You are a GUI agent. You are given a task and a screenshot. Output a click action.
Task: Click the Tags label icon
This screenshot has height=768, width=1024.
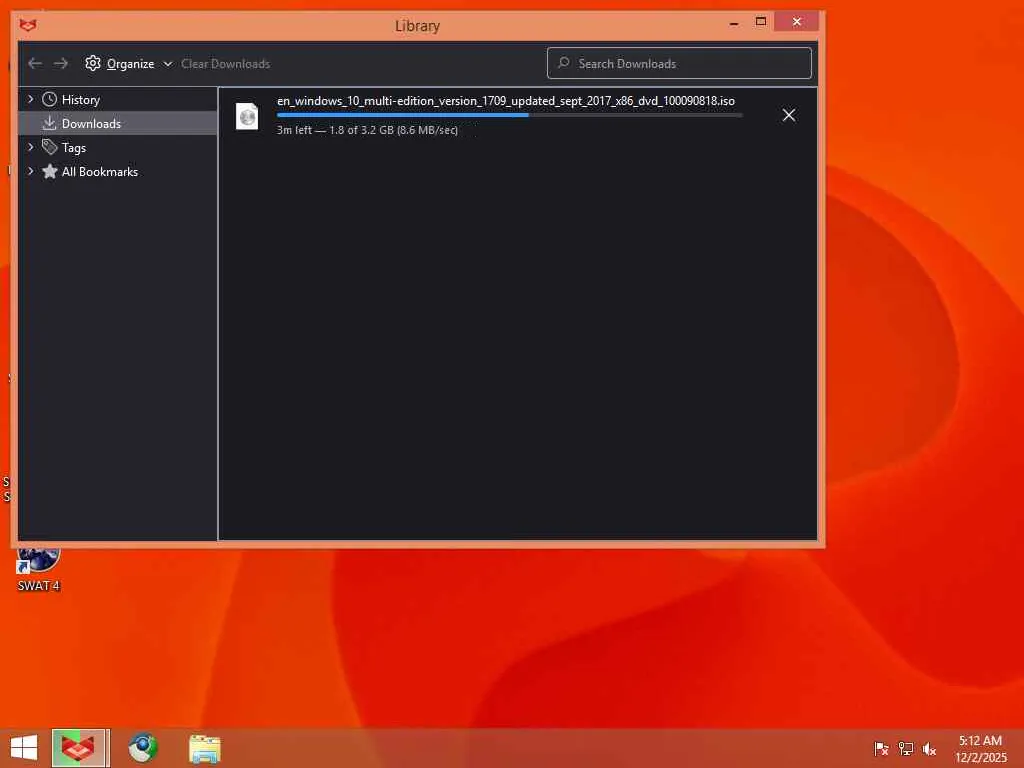click(50, 147)
